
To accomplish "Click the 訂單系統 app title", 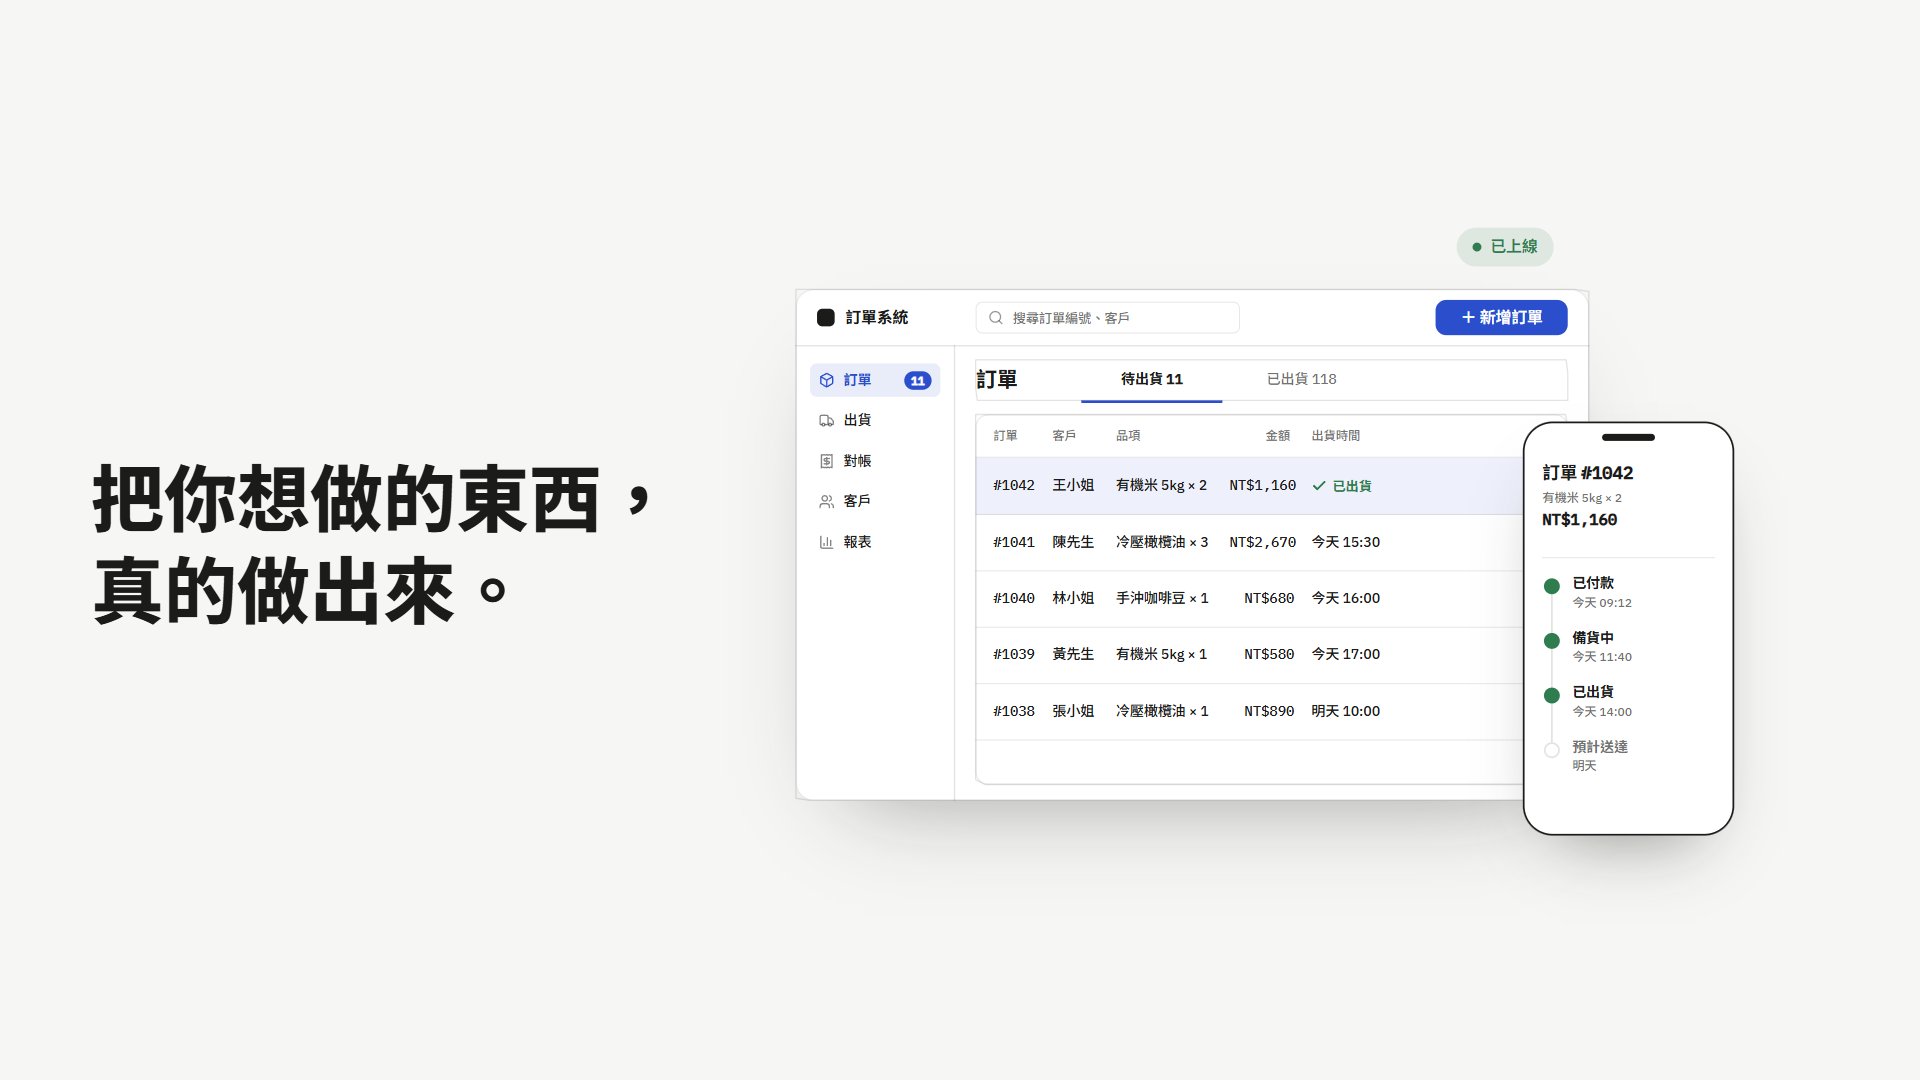I will pyautogui.click(x=877, y=317).
